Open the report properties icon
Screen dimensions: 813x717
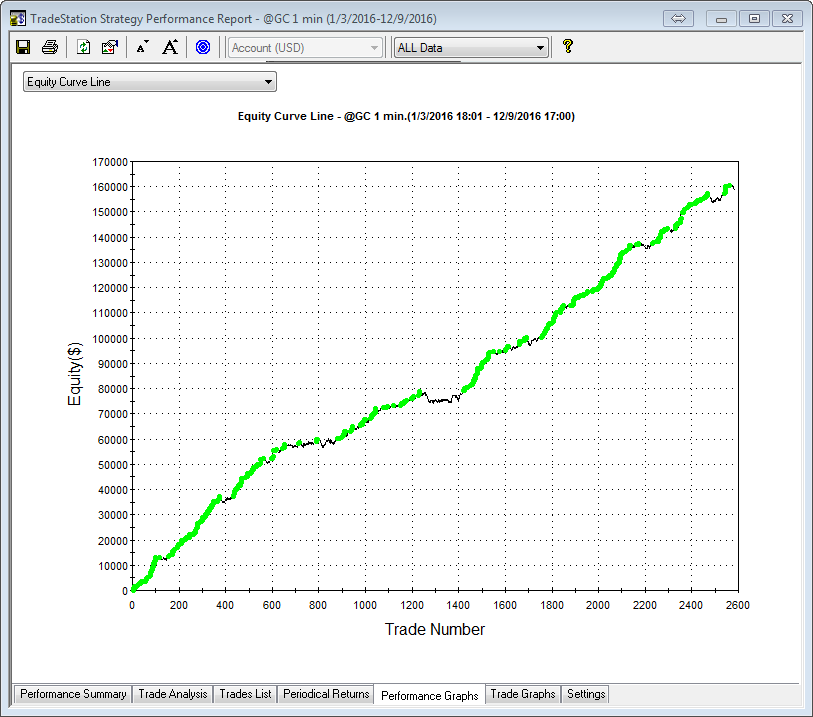coord(110,47)
